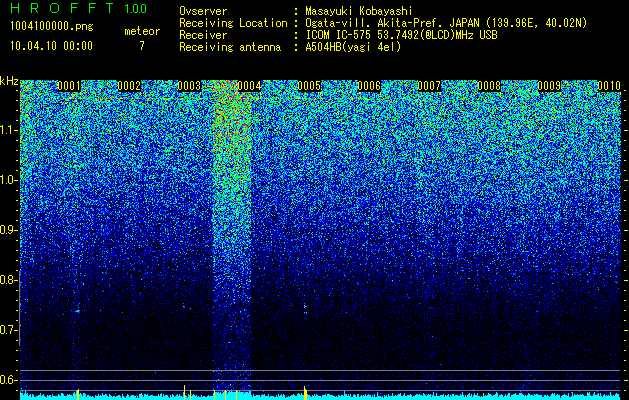Click the 0.6 kHz axis label
629x400 pixels.
click(x=9, y=380)
